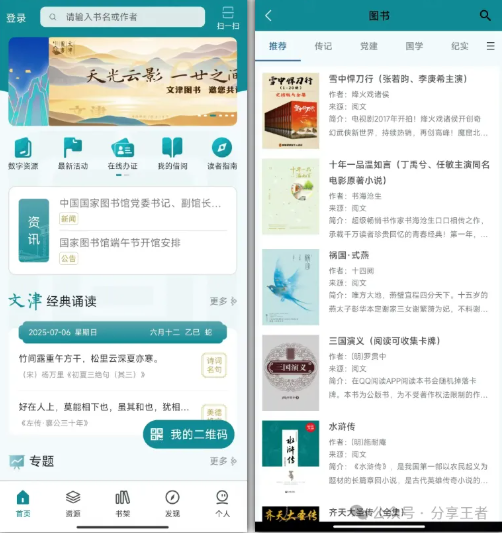Tap 登录 login link
The height and width of the screenshot is (538, 502).
[x=16, y=18]
